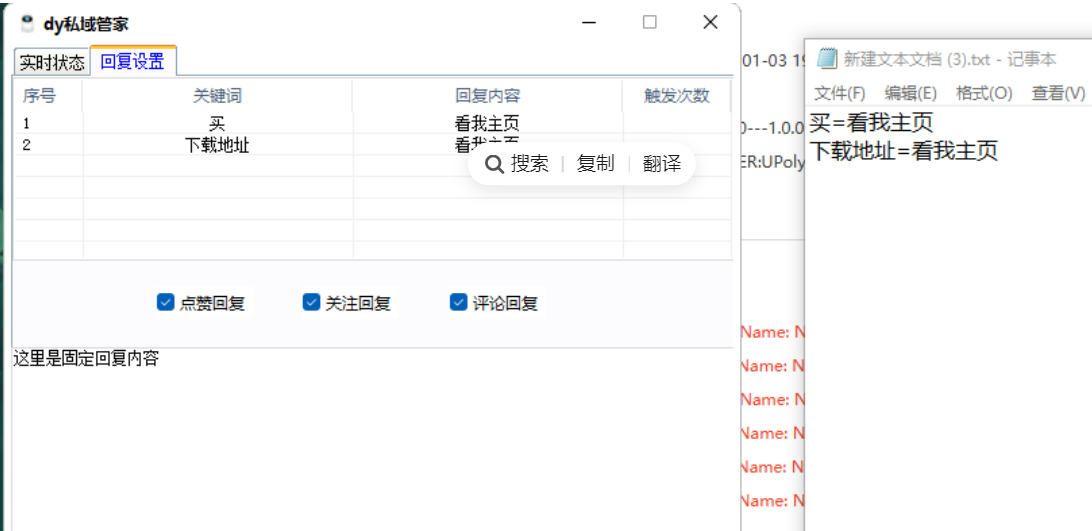1092x531 pixels.
Task: Maximize the dy私域管家 window
Action: point(650,22)
